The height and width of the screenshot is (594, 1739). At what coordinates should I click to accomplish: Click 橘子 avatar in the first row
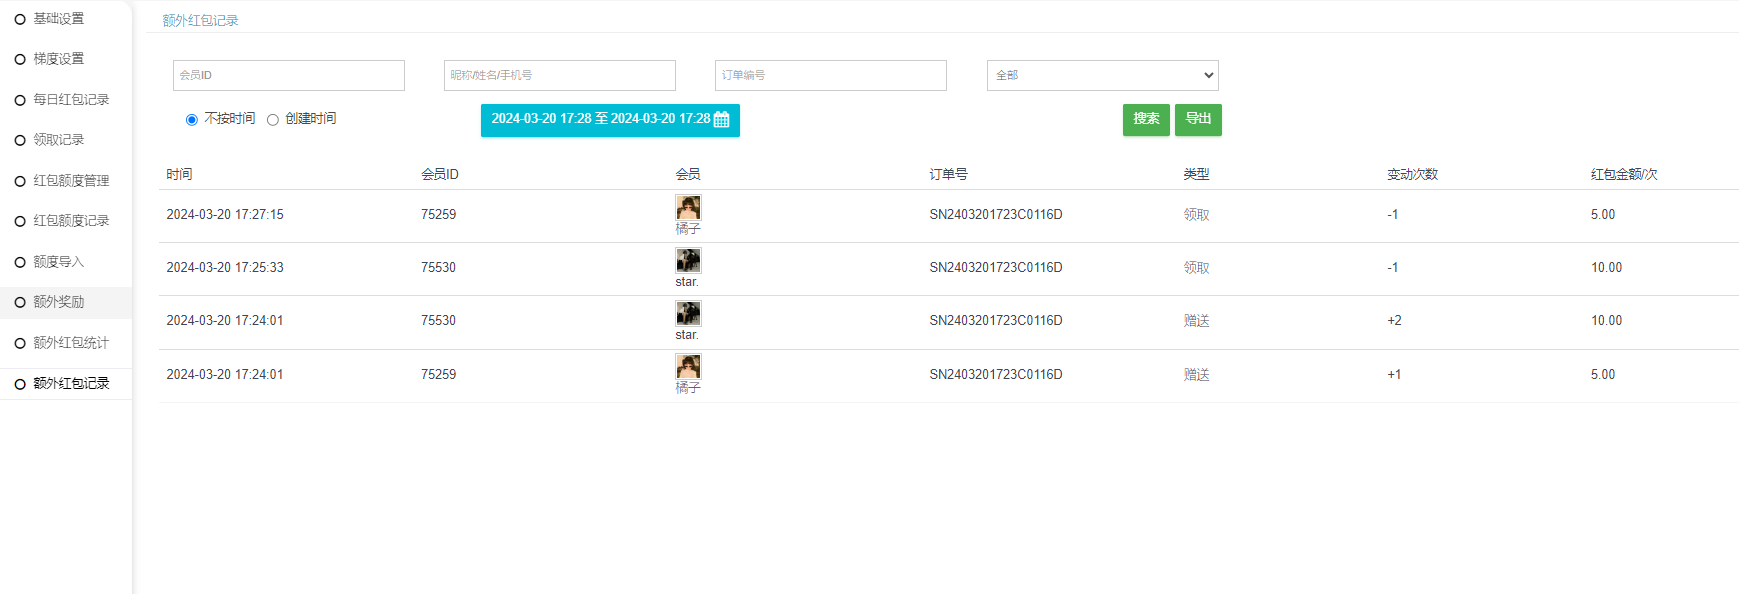point(688,208)
